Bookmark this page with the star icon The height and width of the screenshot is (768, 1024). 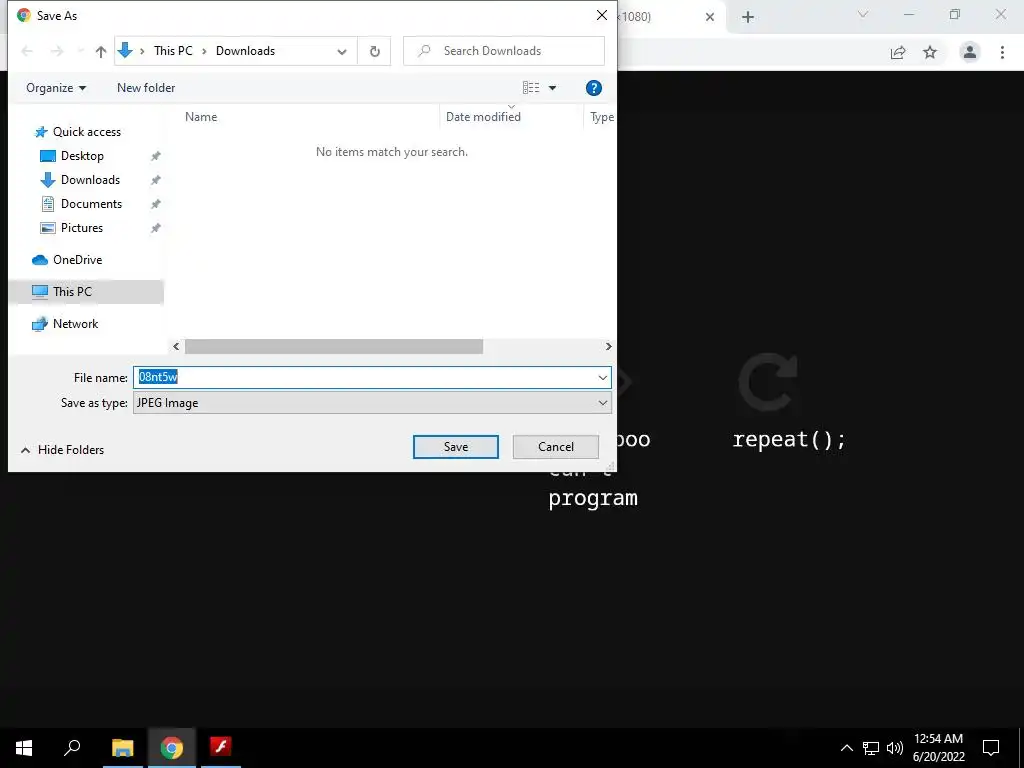(x=930, y=52)
